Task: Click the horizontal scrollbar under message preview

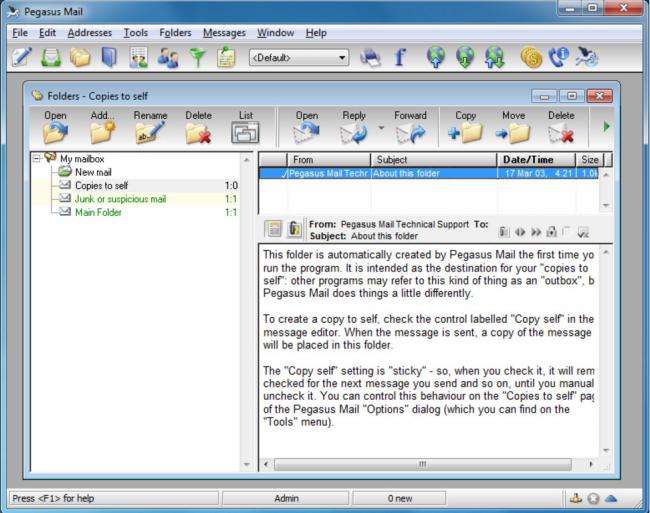Action: [x=423, y=464]
